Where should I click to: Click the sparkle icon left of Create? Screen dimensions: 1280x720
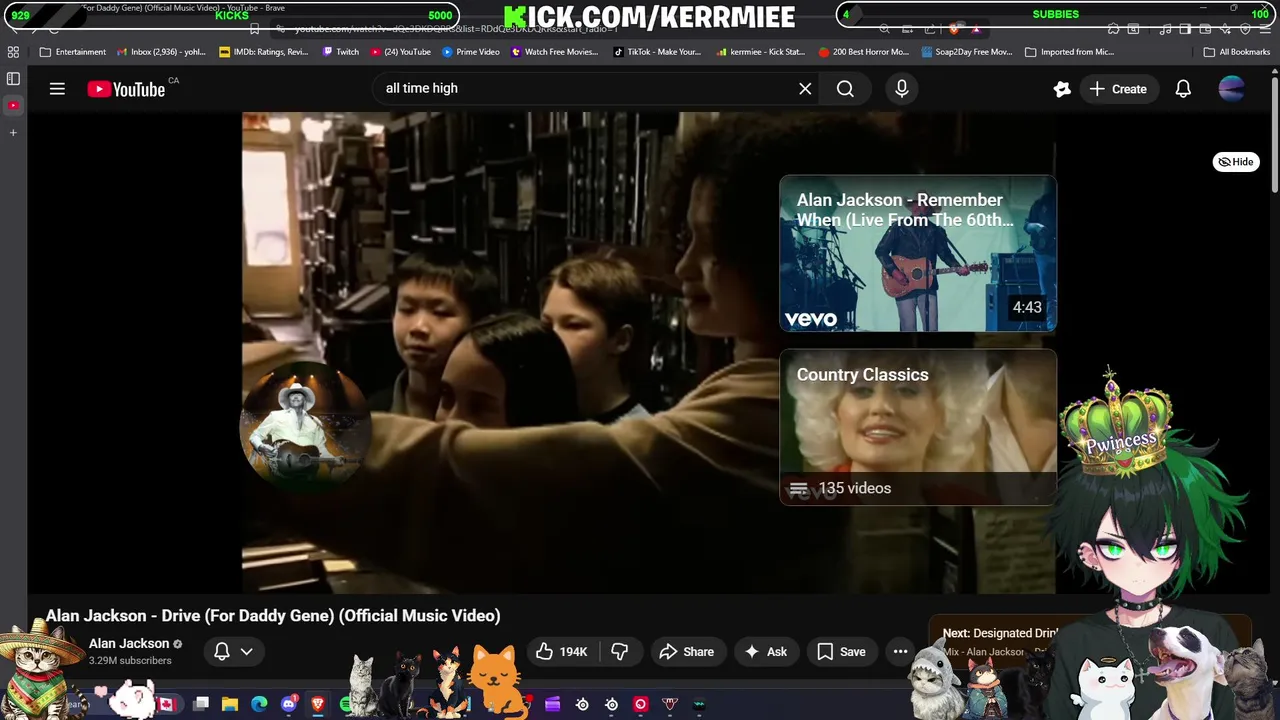[1062, 89]
